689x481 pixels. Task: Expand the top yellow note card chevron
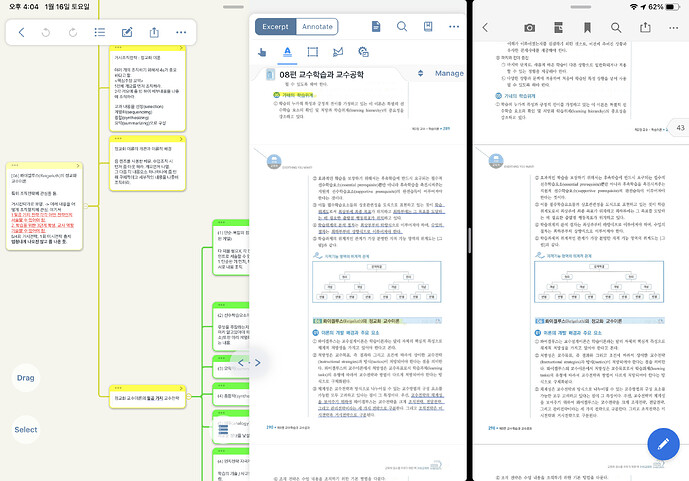click(181, 47)
